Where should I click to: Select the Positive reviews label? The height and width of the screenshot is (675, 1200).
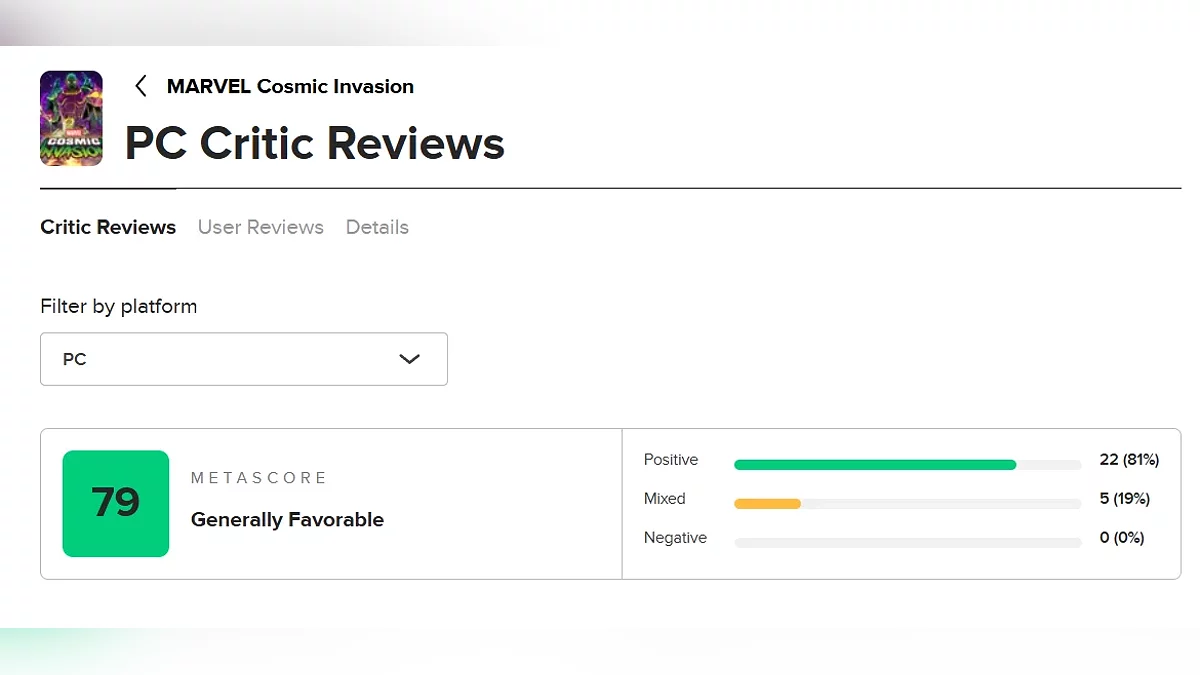click(x=671, y=460)
